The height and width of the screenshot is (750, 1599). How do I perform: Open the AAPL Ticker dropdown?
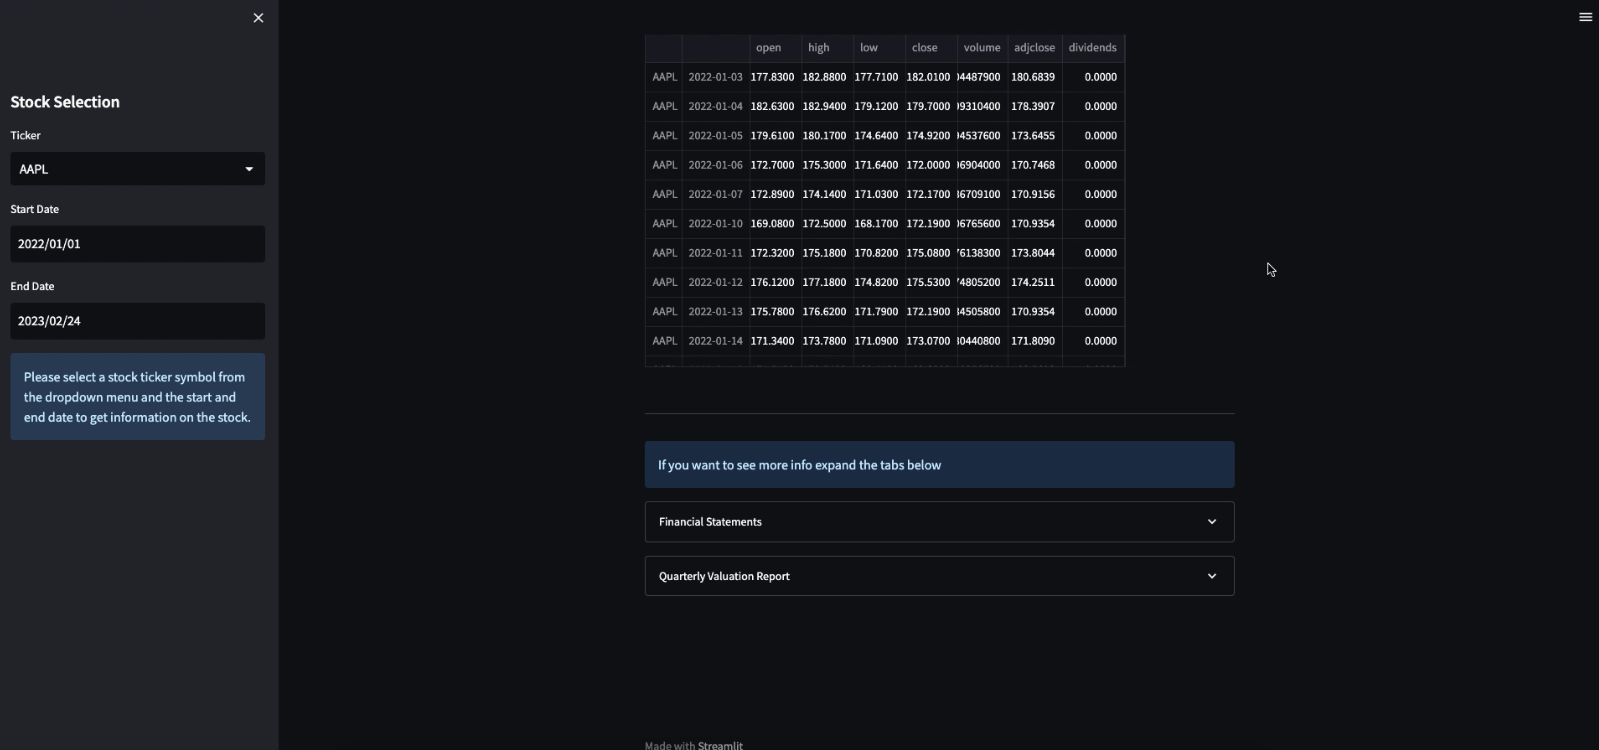[x=138, y=169]
